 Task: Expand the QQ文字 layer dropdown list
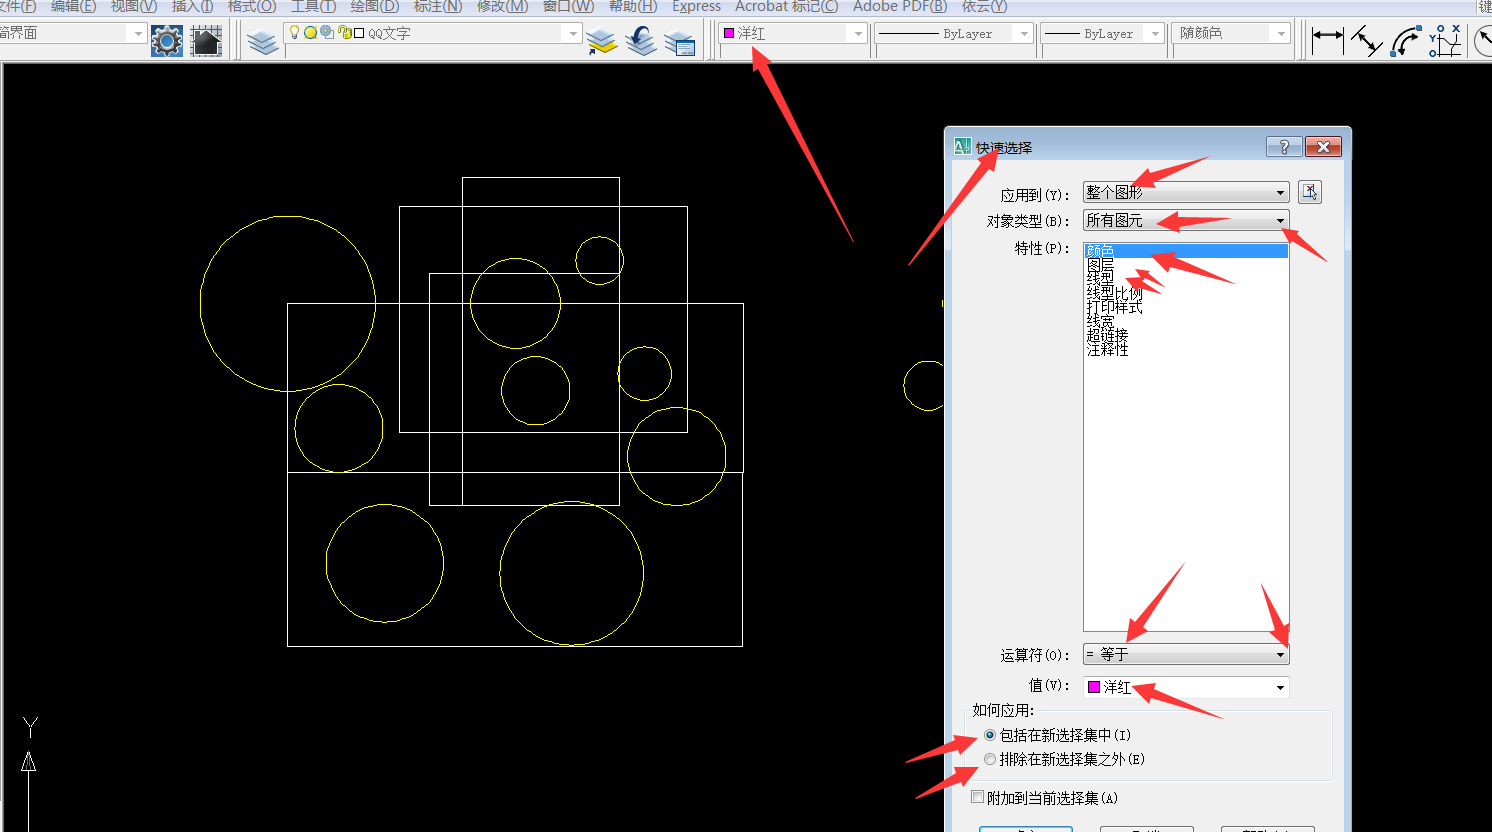click(573, 33)
